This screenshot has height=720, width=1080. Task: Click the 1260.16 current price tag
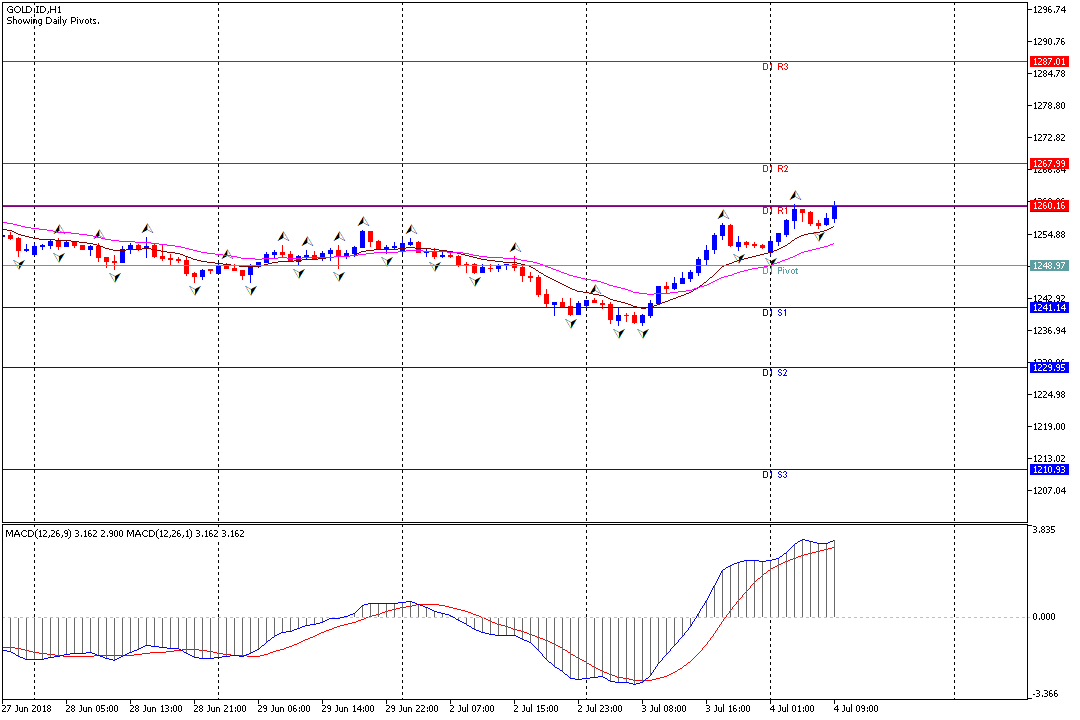(1049, 205)
